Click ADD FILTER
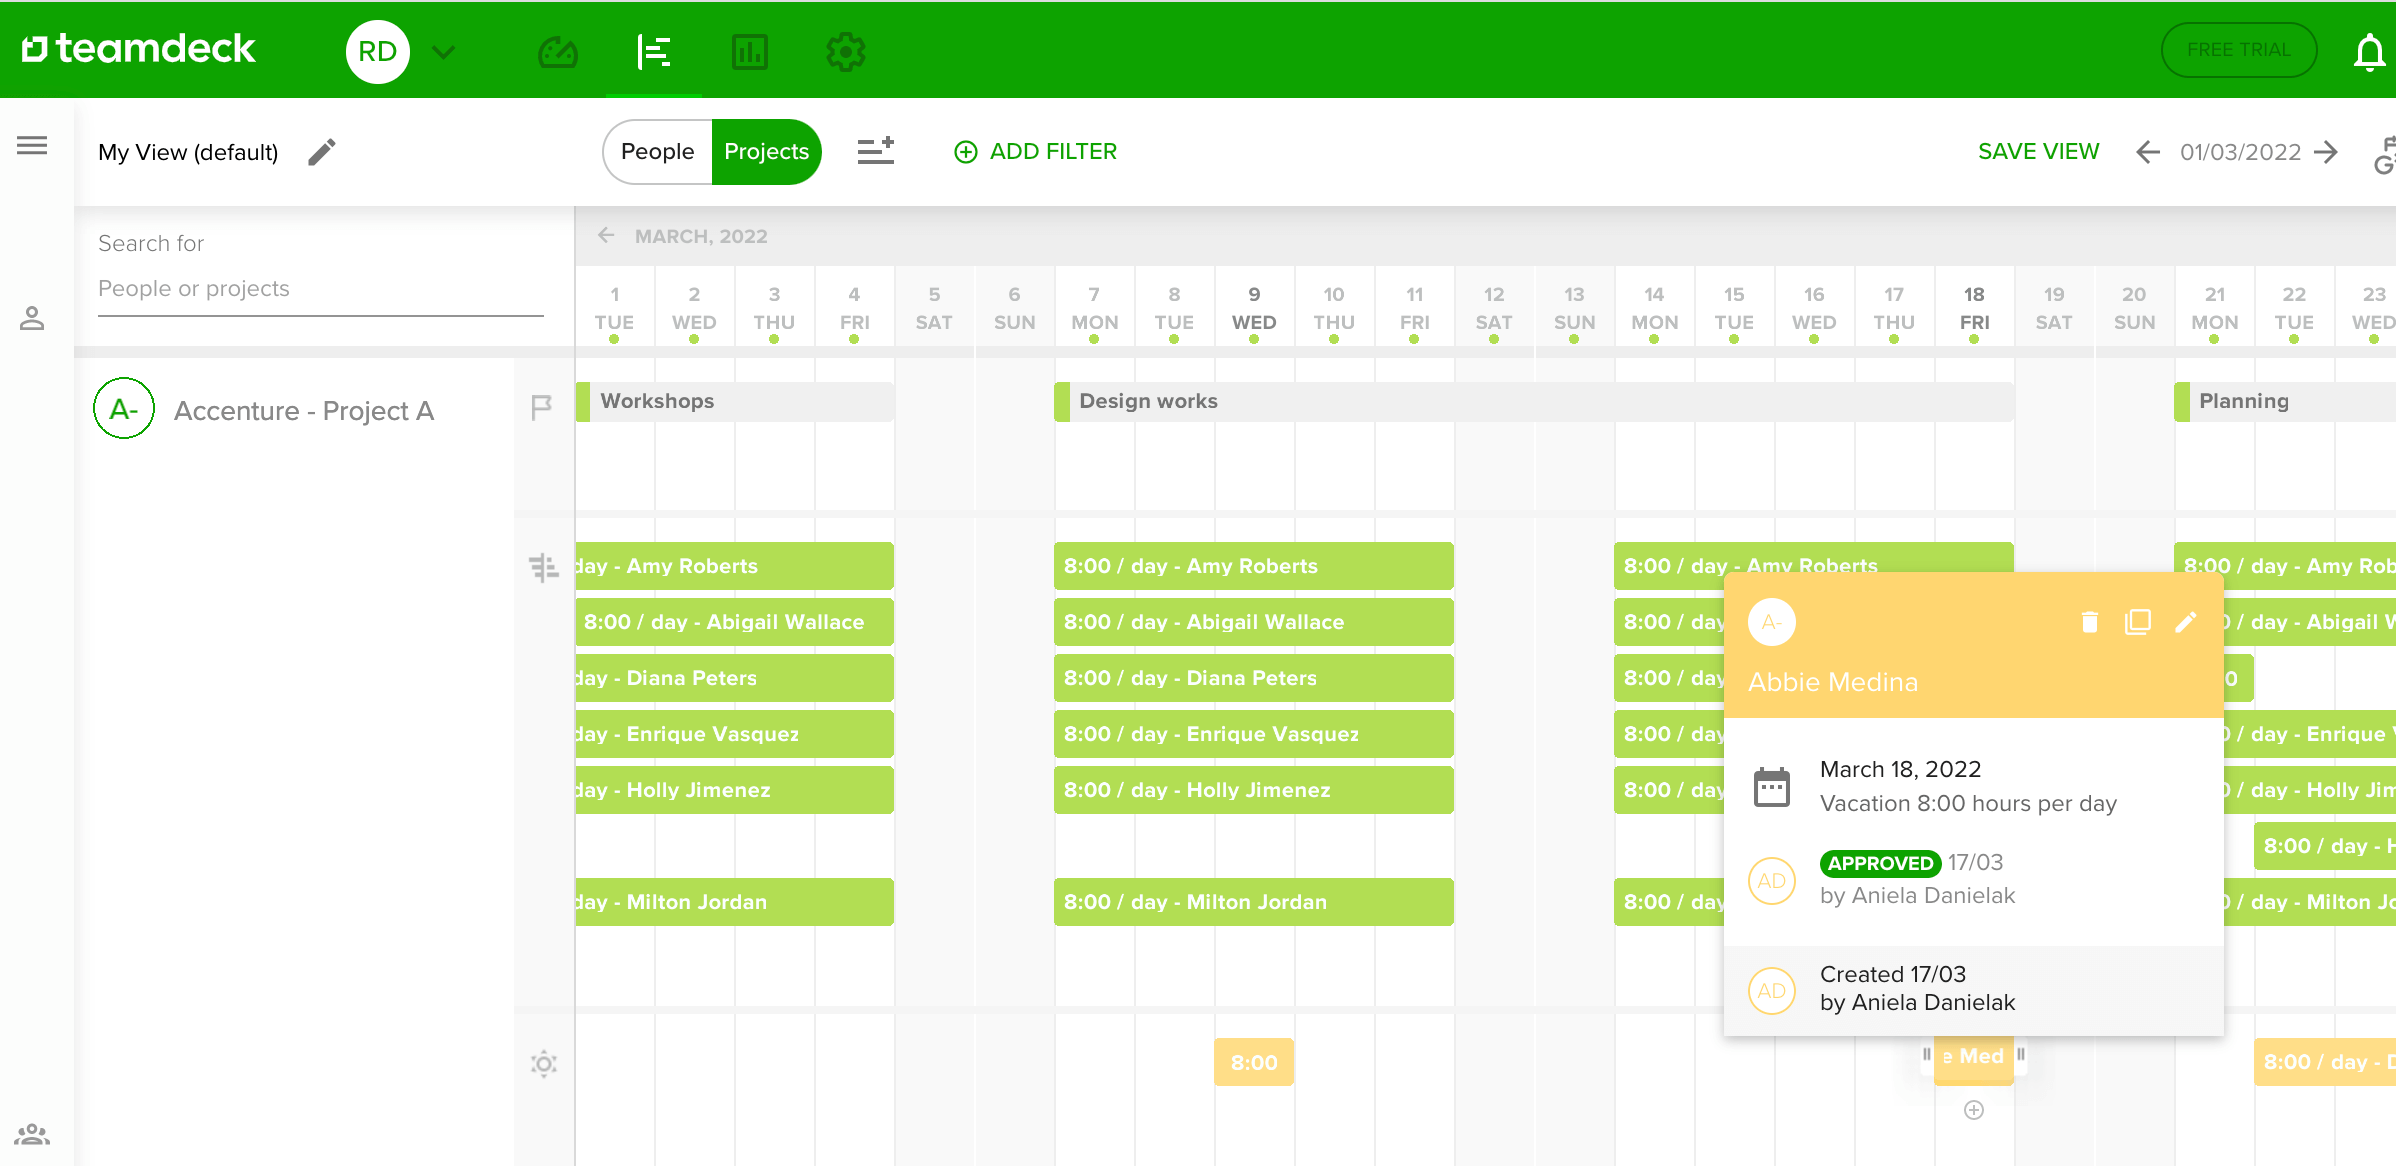The height and width of the screenshot is (1166, 2396). [1036, 152]
